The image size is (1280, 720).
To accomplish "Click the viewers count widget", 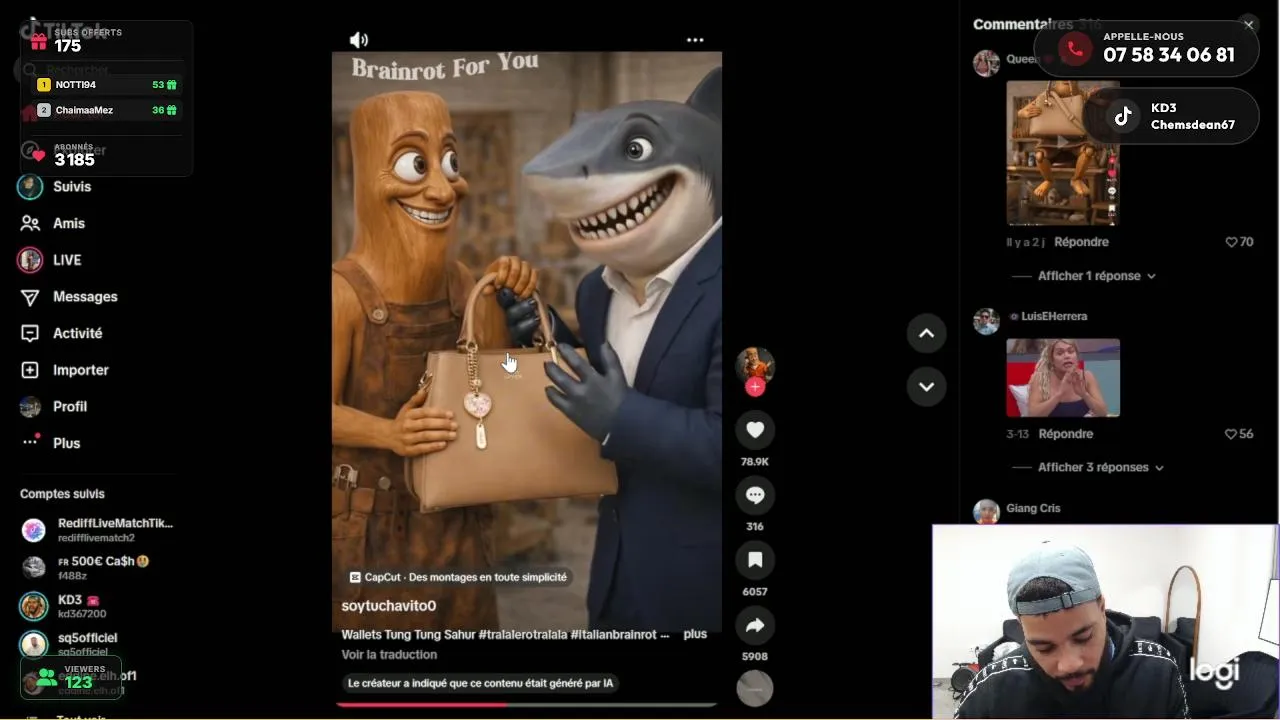I will pos(71,677).
